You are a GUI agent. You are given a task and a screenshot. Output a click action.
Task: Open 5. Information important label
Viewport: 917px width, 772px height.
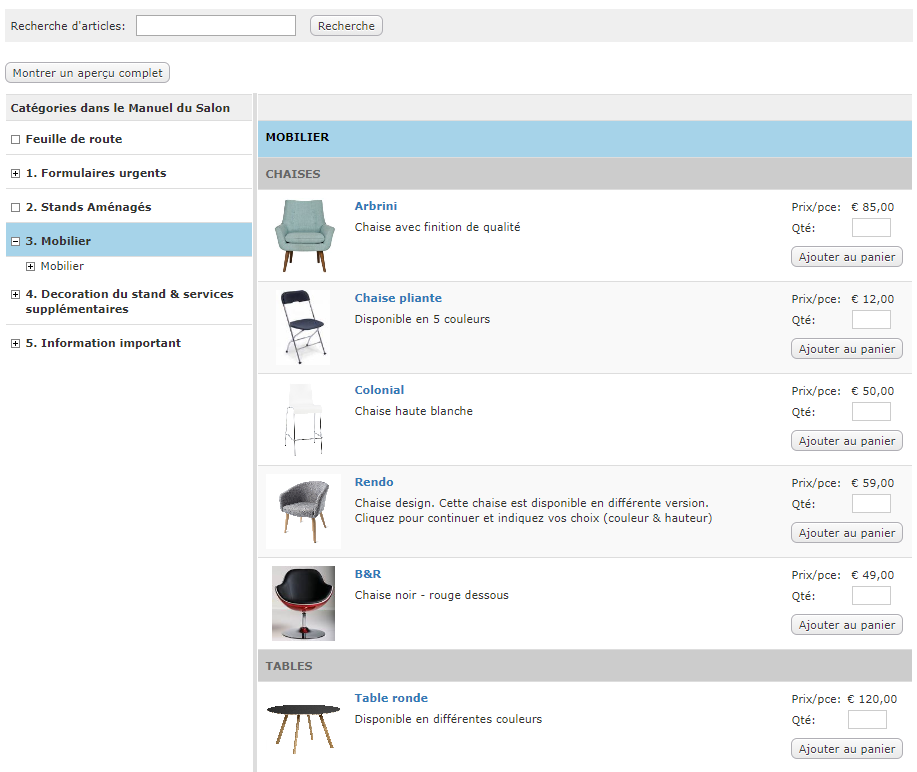tap(103, 343)
